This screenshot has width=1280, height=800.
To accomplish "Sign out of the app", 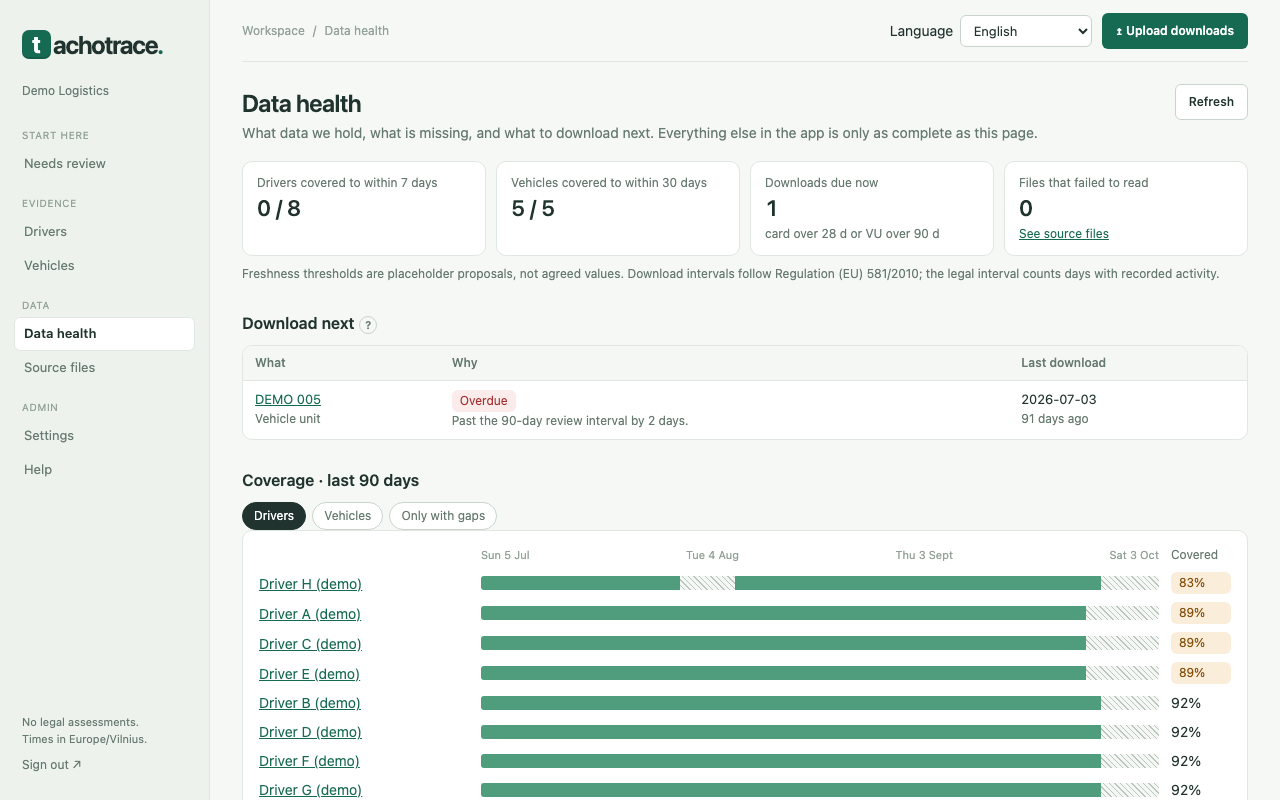I will (52, 765).
